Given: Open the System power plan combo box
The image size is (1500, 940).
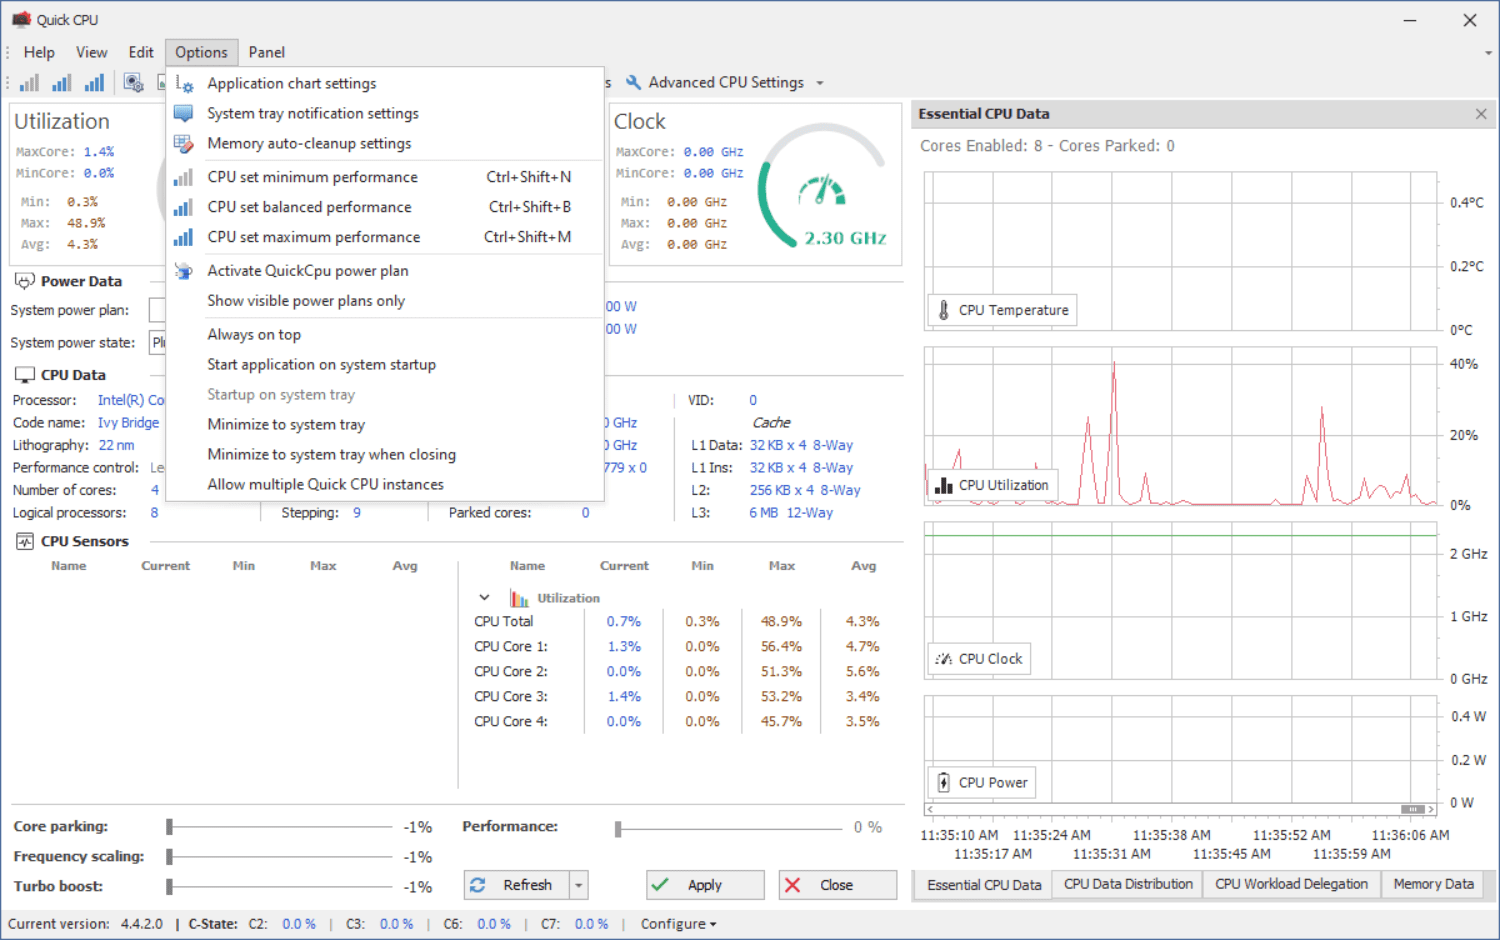Looking at the screenshot, I should tap(157, 310).
